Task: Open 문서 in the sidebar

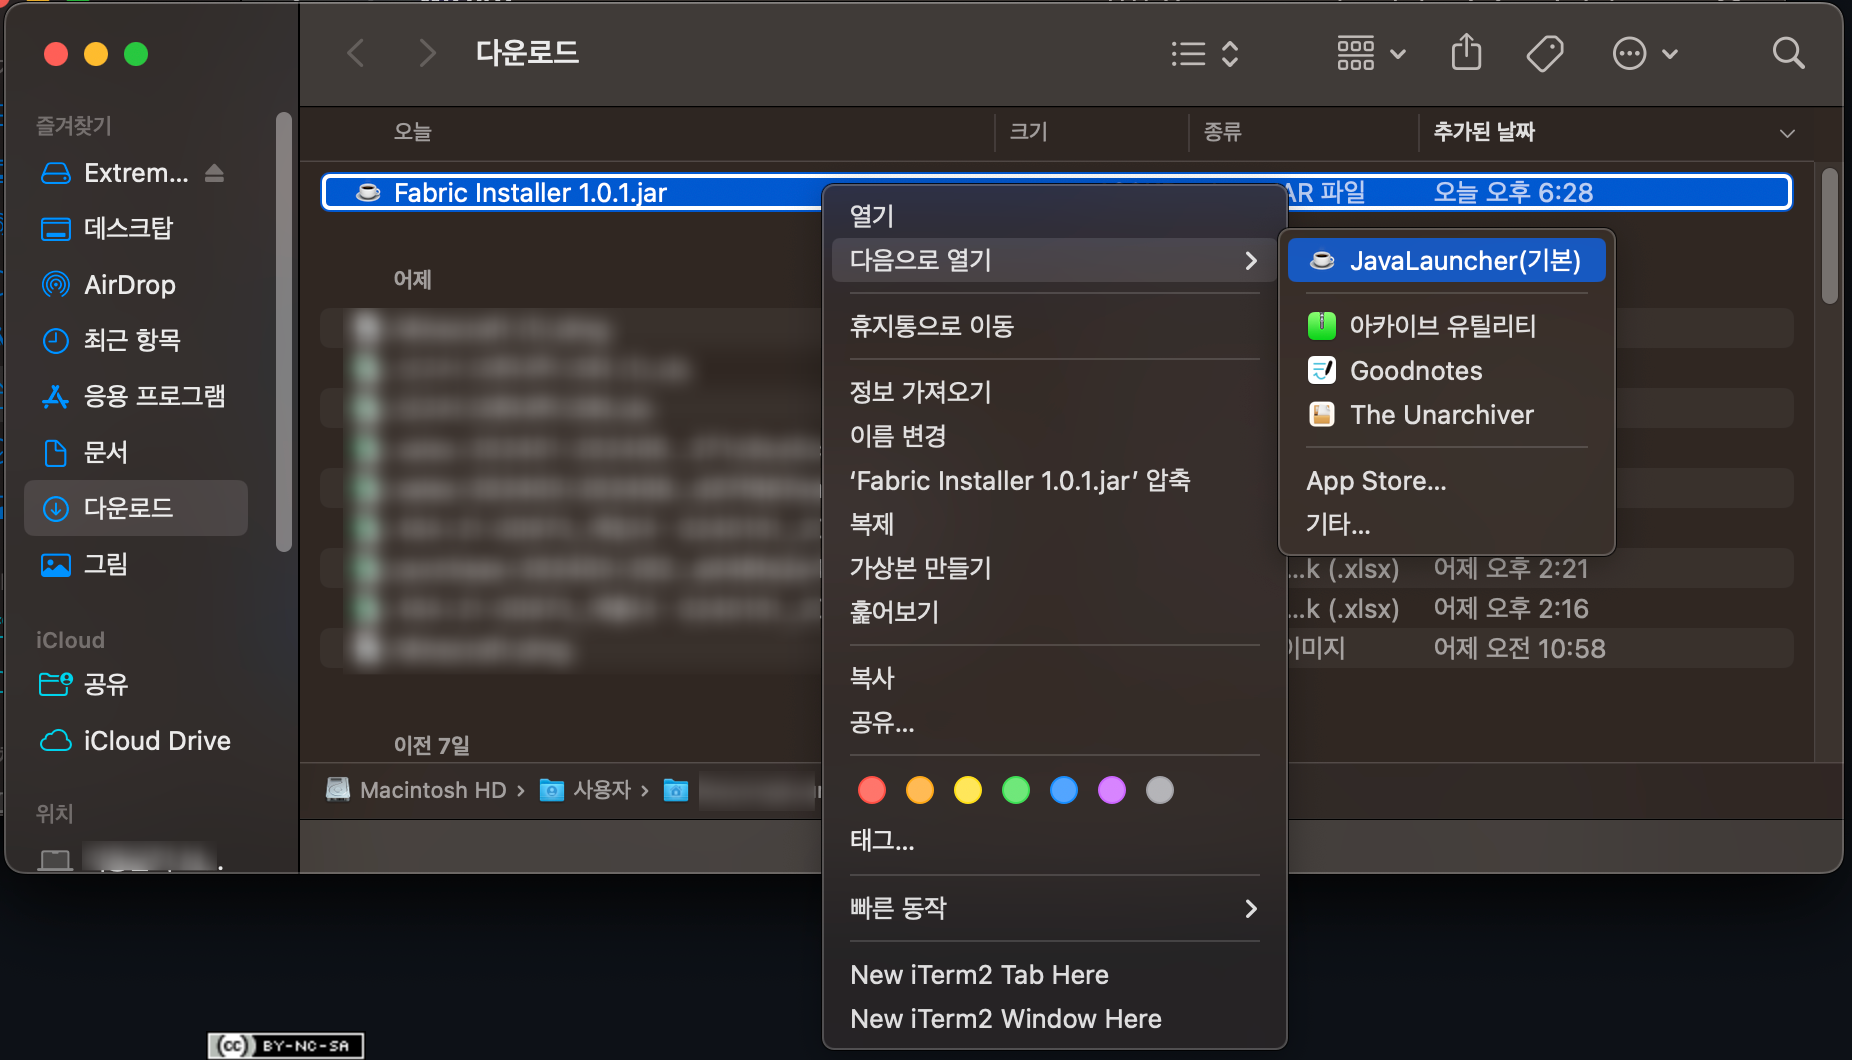Action: pyautogui.click(x=136, y=453)
